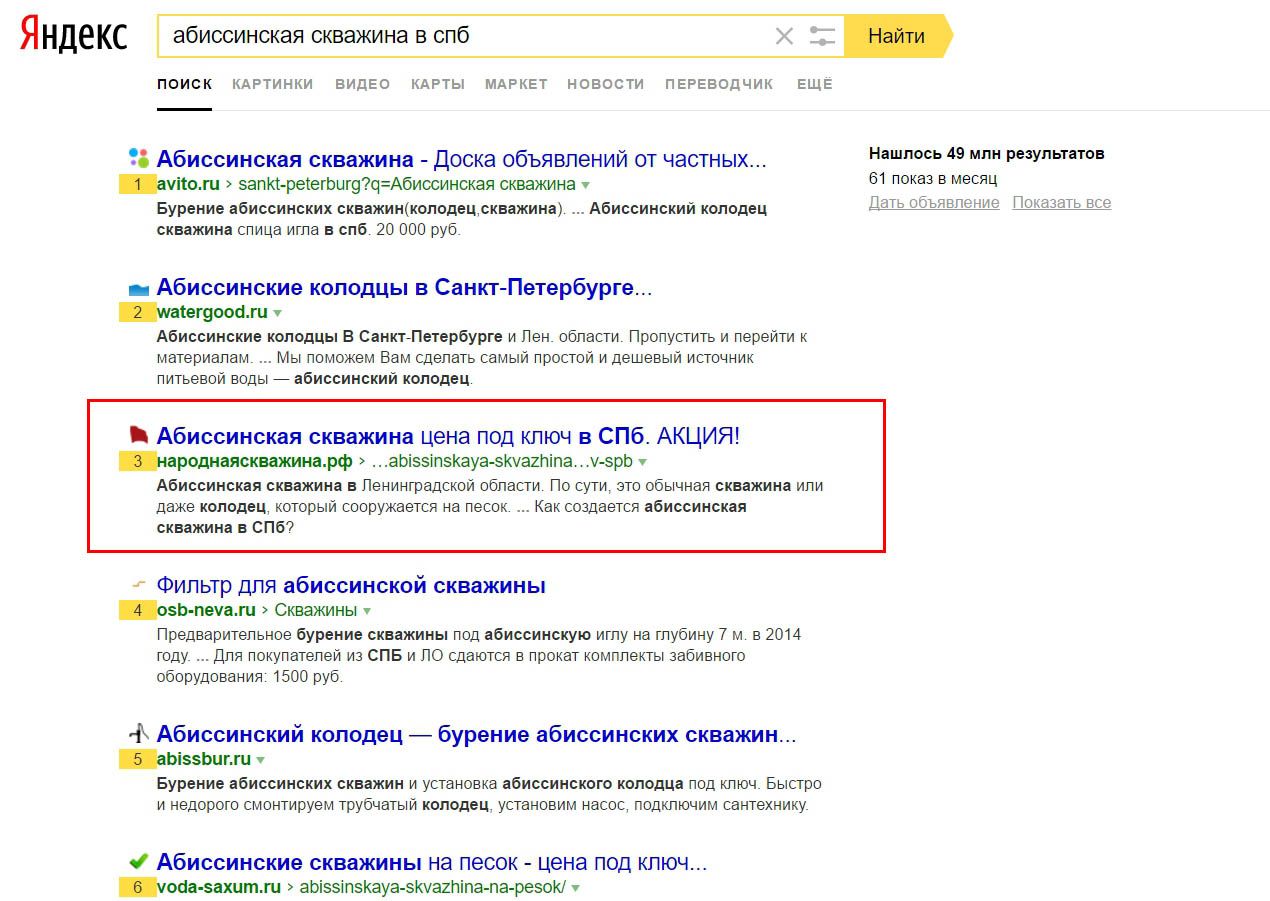Click the Yandex logo
The height and width of the screenshot is (901, 1270).
pos(74,36)
